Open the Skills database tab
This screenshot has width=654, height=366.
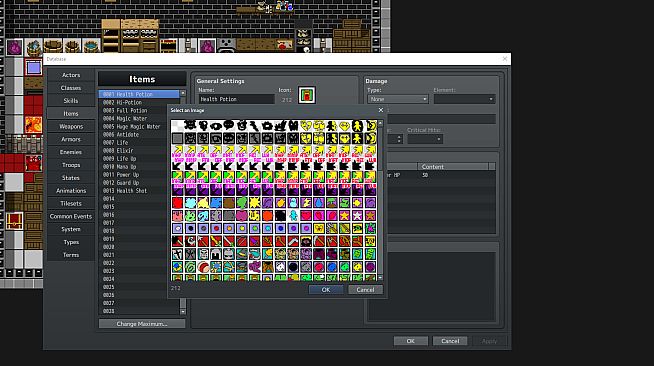[x=71, y=101]
